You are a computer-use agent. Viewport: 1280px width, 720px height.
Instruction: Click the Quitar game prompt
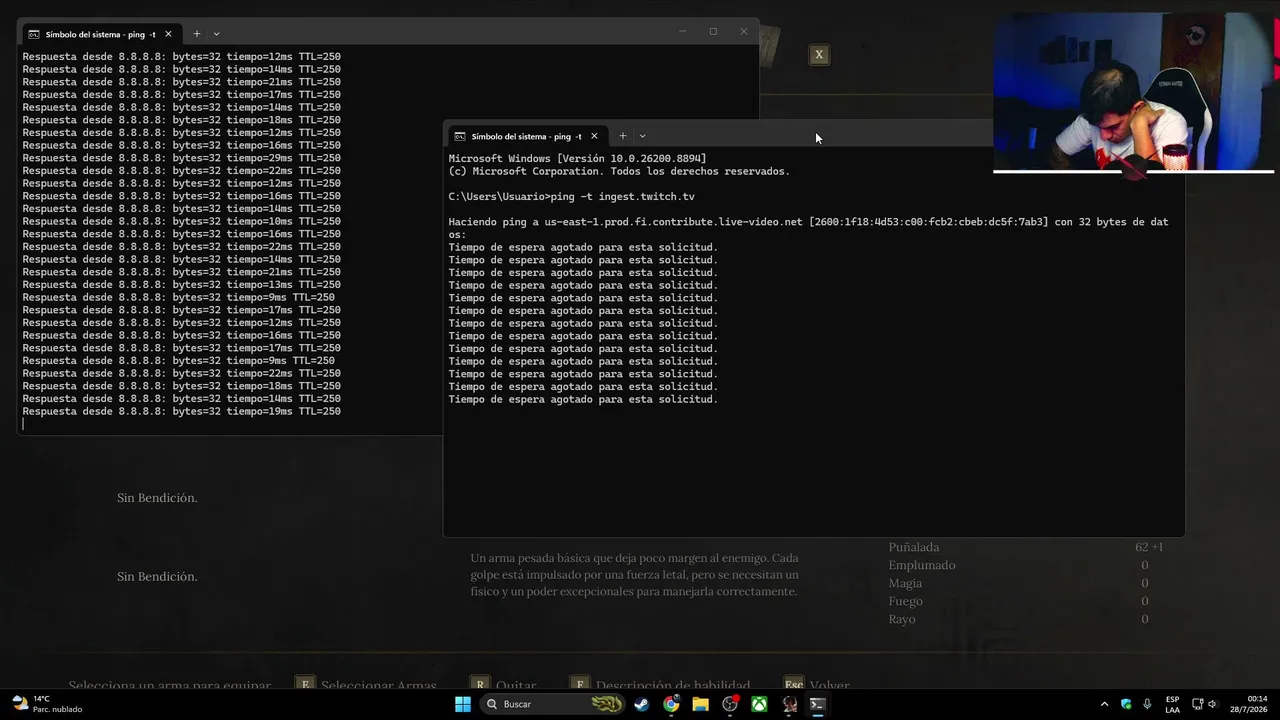click(504, 685)
